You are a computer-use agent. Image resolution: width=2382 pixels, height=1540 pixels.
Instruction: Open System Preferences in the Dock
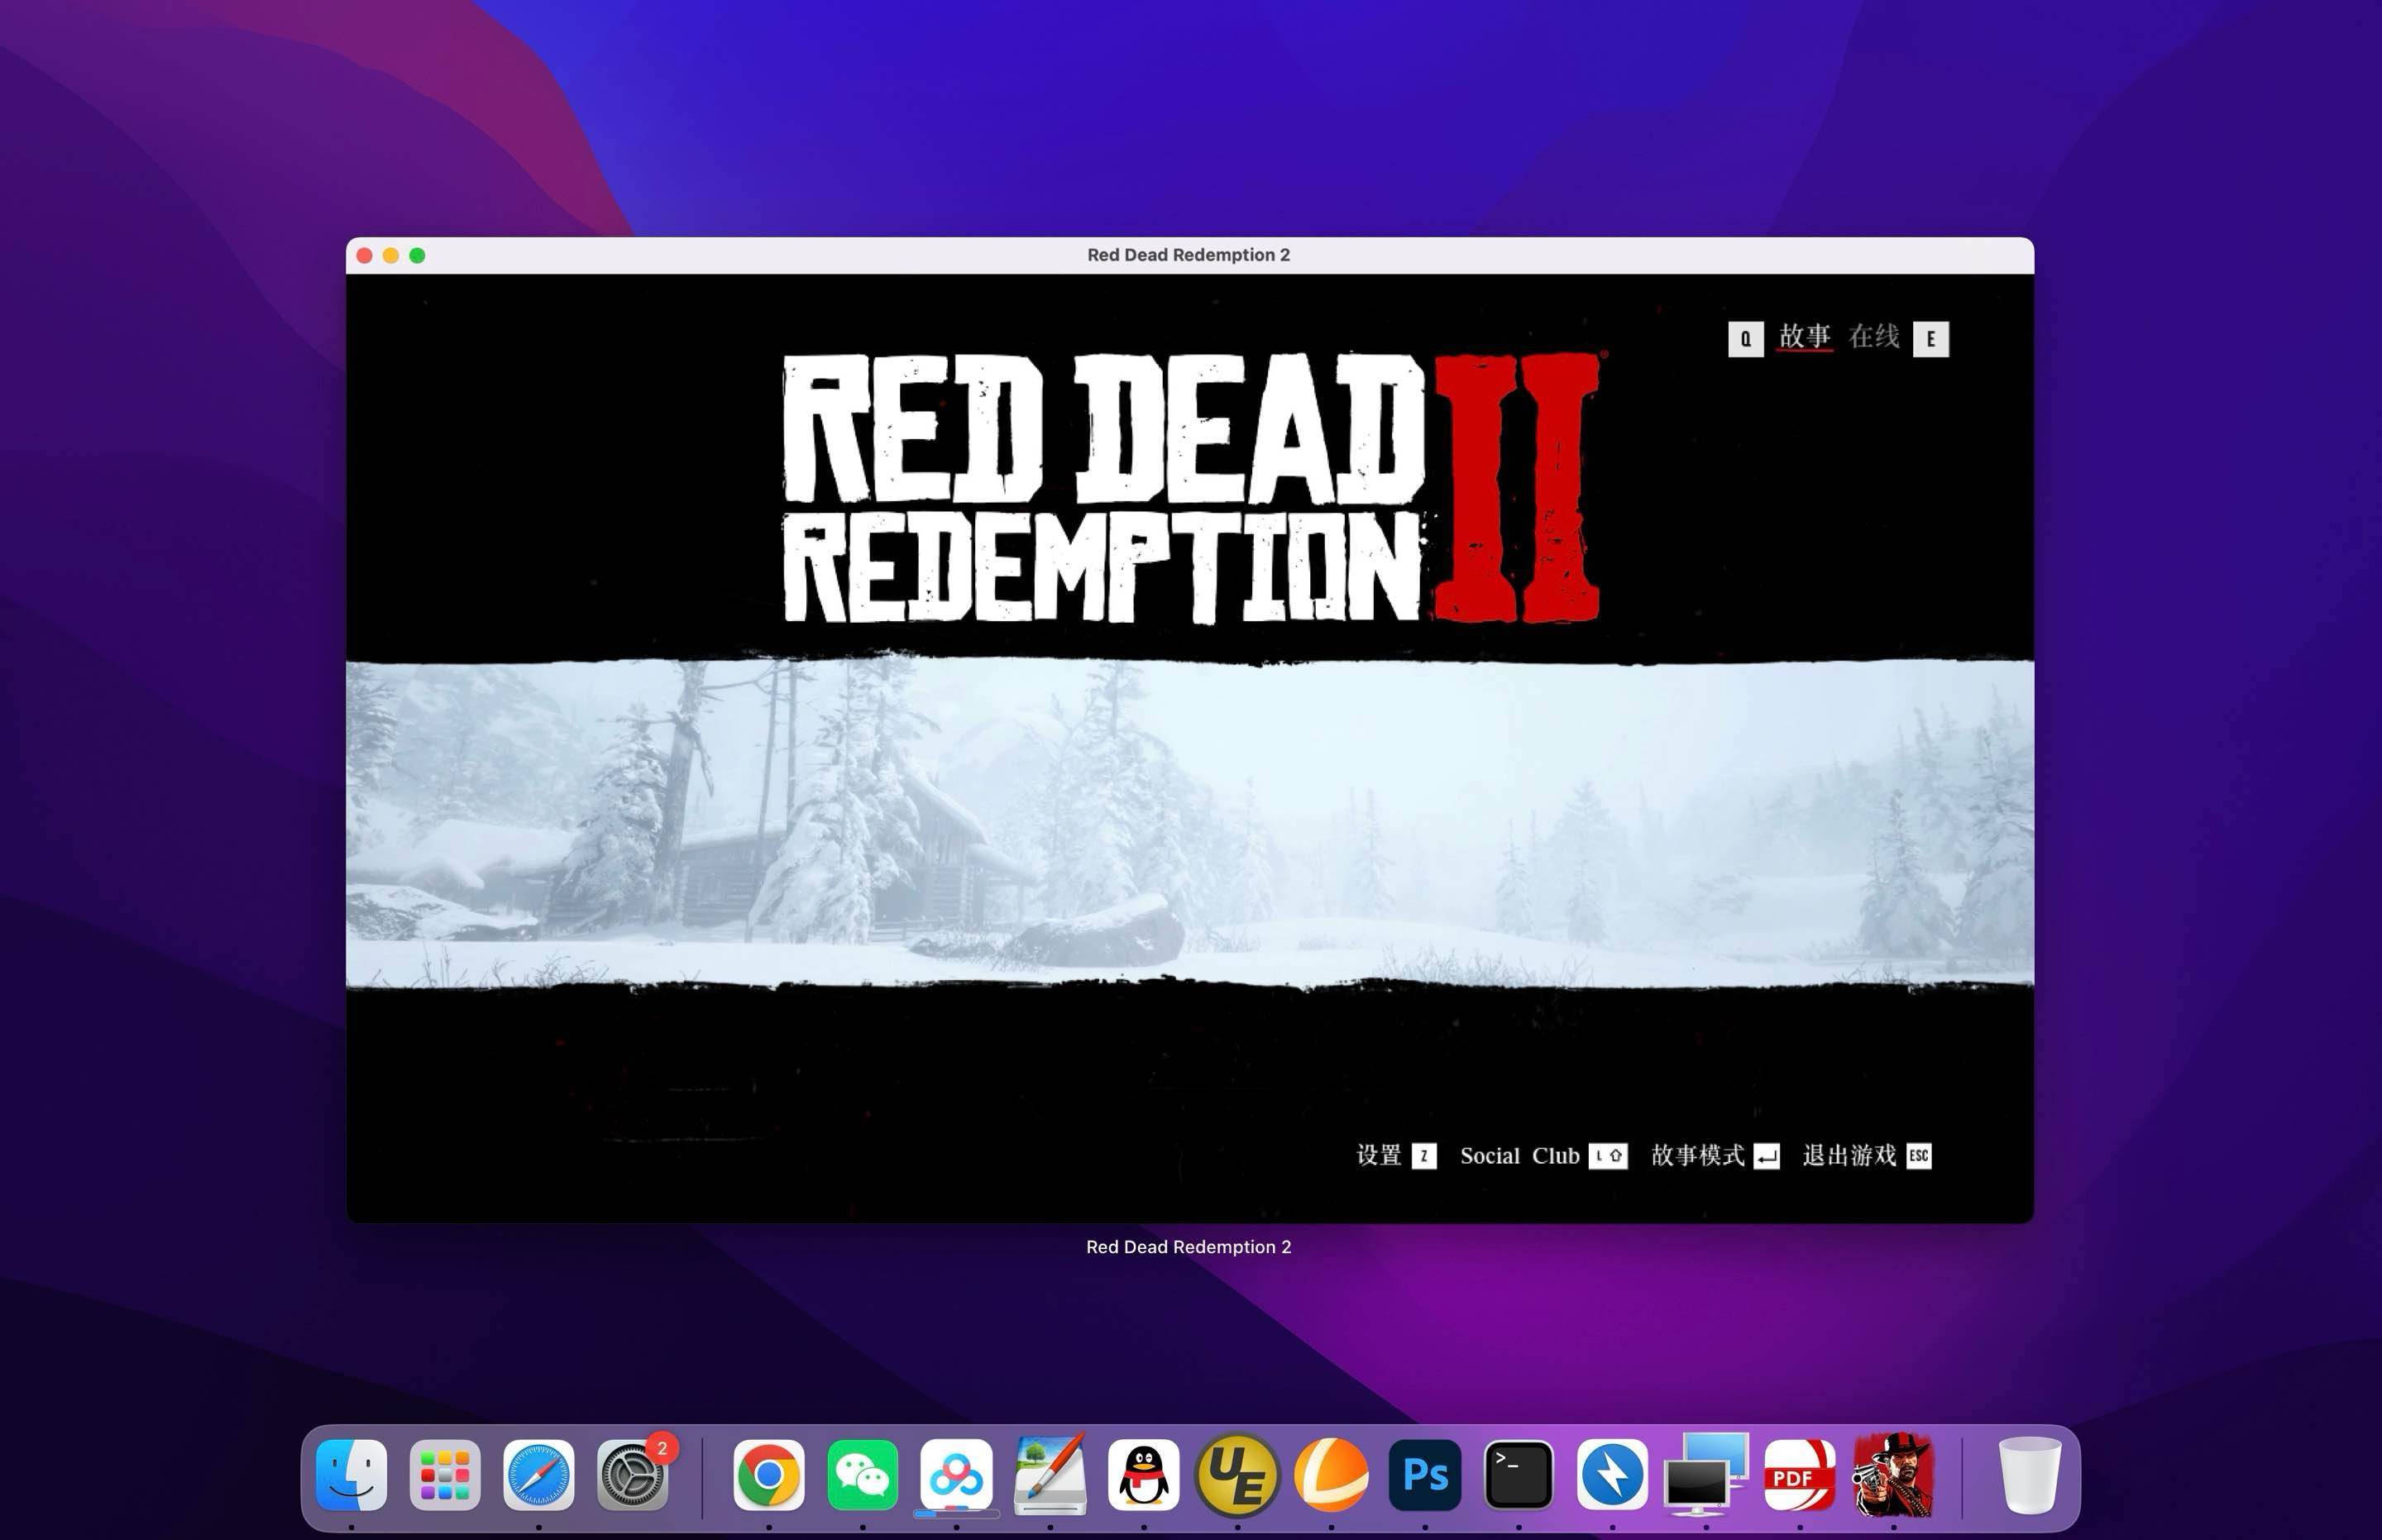click(x=632, y=1475)
